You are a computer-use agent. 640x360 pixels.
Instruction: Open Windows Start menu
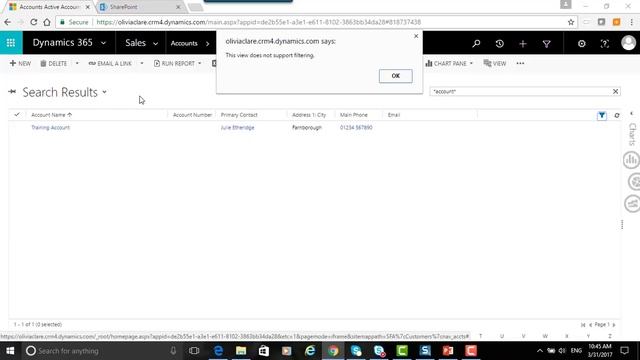(10, 351)
